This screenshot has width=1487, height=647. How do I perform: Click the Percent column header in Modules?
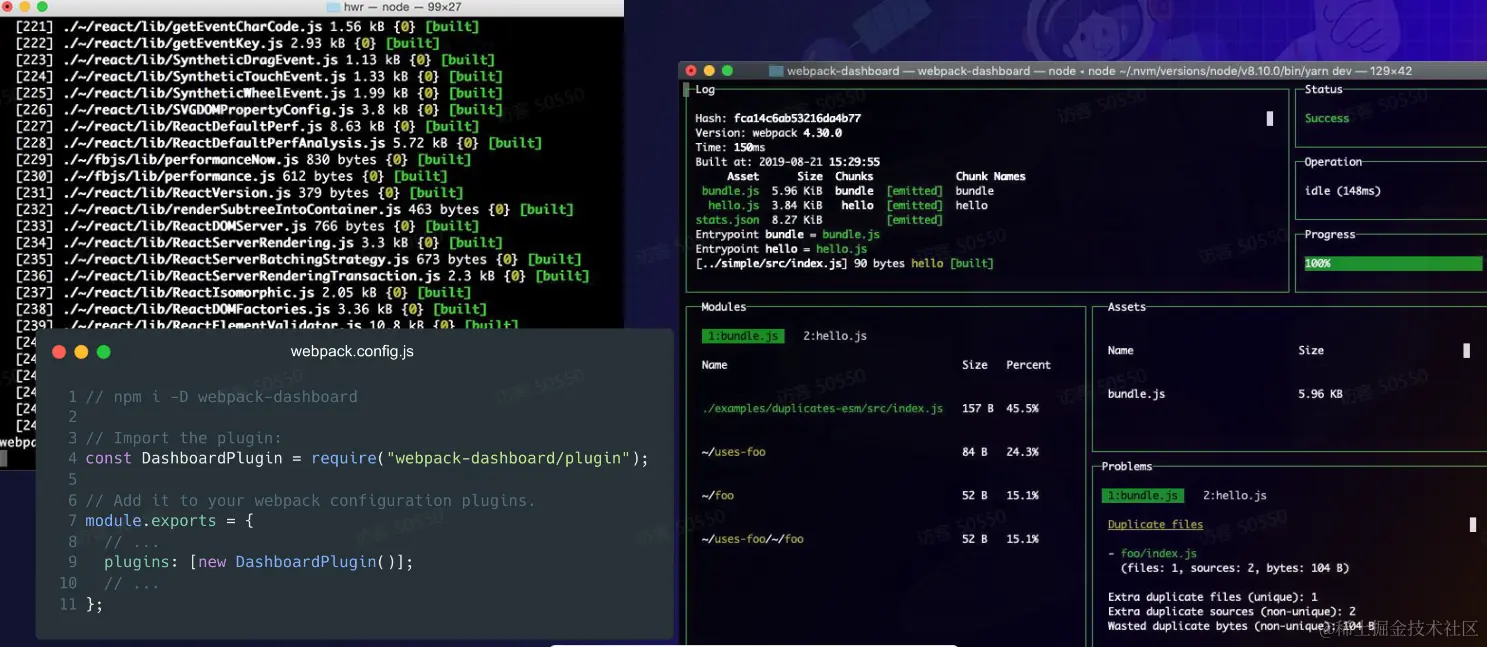(x=1028, y=365)
